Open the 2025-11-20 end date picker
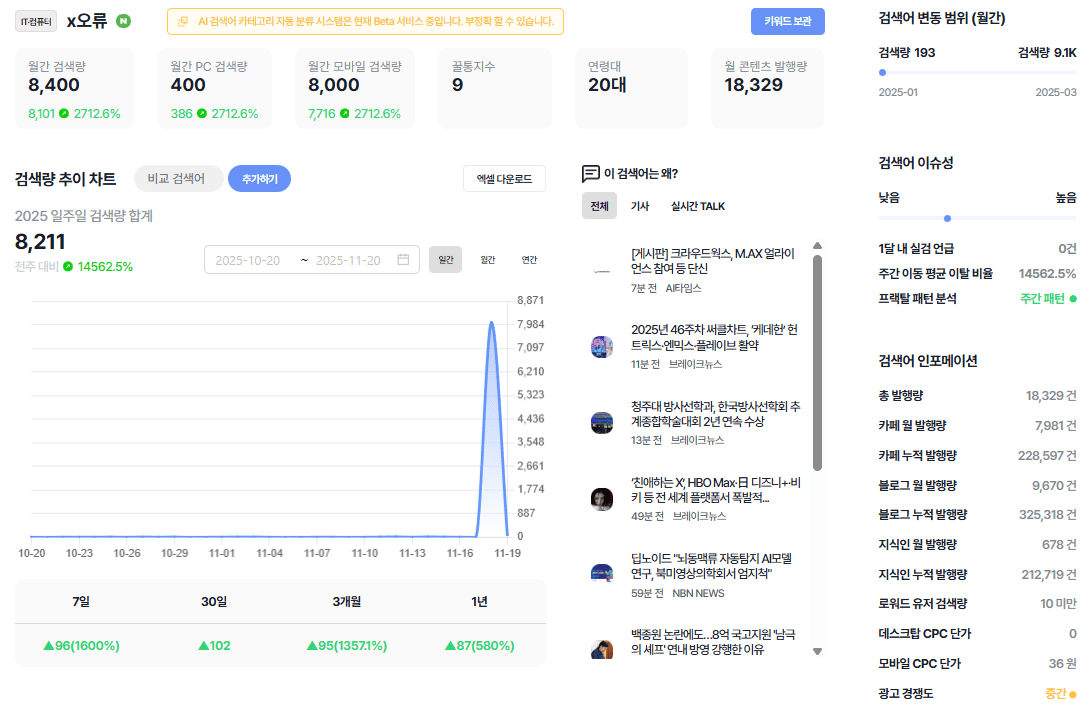This screenshot has height=708, width=1090. (x=348, y=260)
